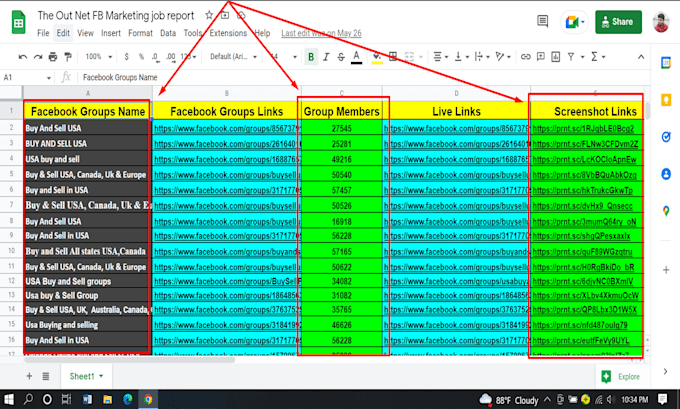Open the Default (Arial) font dropdown

coord(233,57)
